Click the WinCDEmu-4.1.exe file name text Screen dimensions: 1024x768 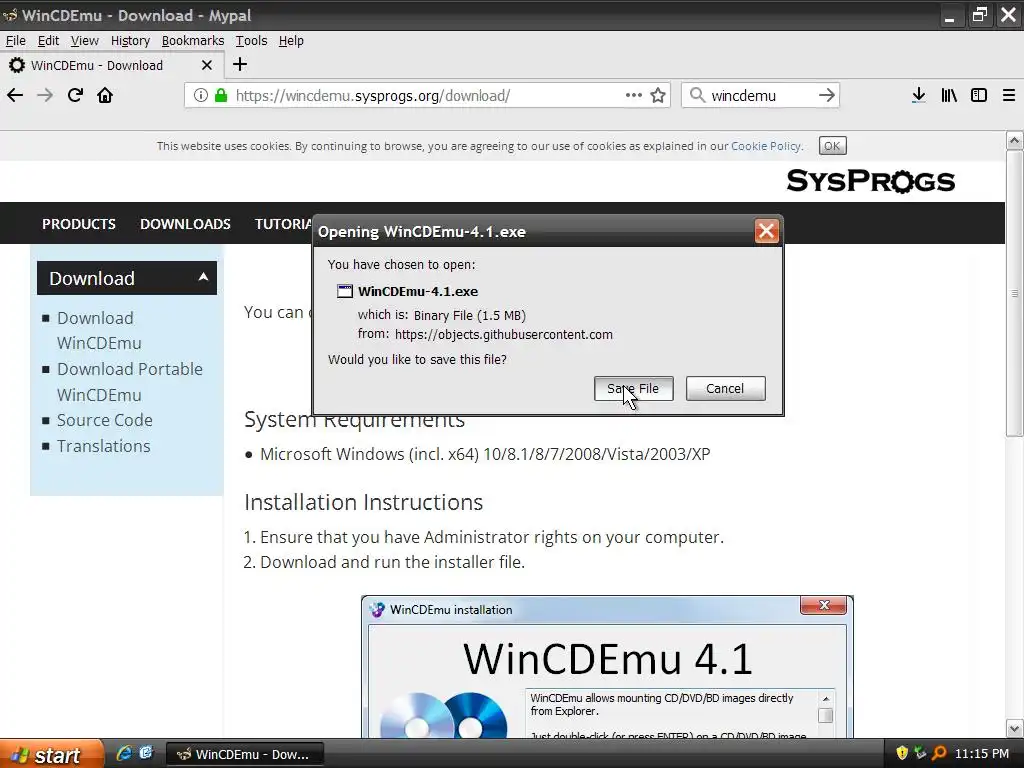tap(418, 291)
